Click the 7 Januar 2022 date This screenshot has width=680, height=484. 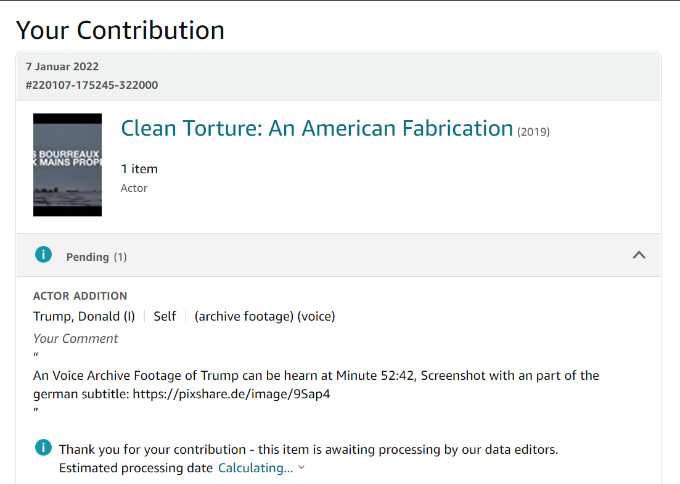[62, 66]
